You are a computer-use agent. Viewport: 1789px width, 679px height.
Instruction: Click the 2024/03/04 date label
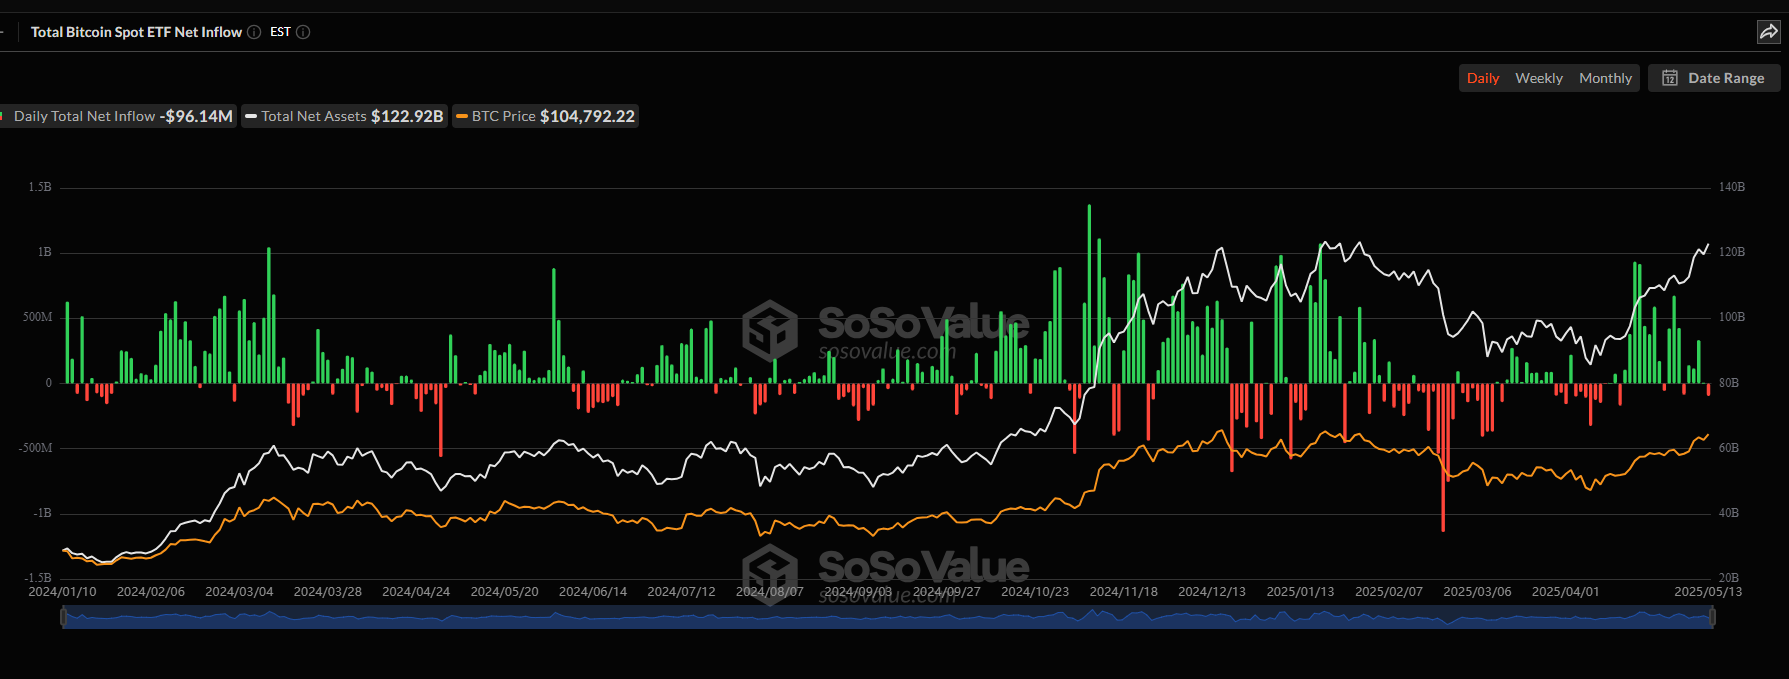239,592
